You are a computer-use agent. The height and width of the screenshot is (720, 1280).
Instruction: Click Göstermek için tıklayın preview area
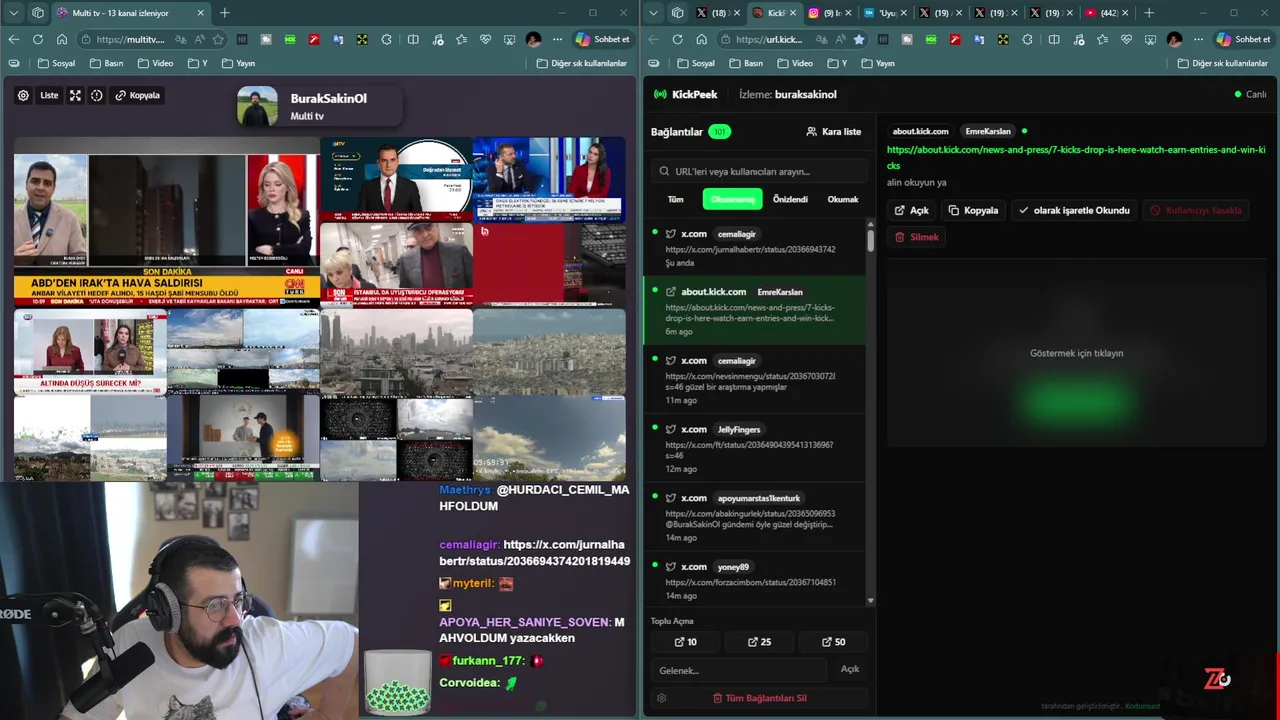coord(1077,353)
